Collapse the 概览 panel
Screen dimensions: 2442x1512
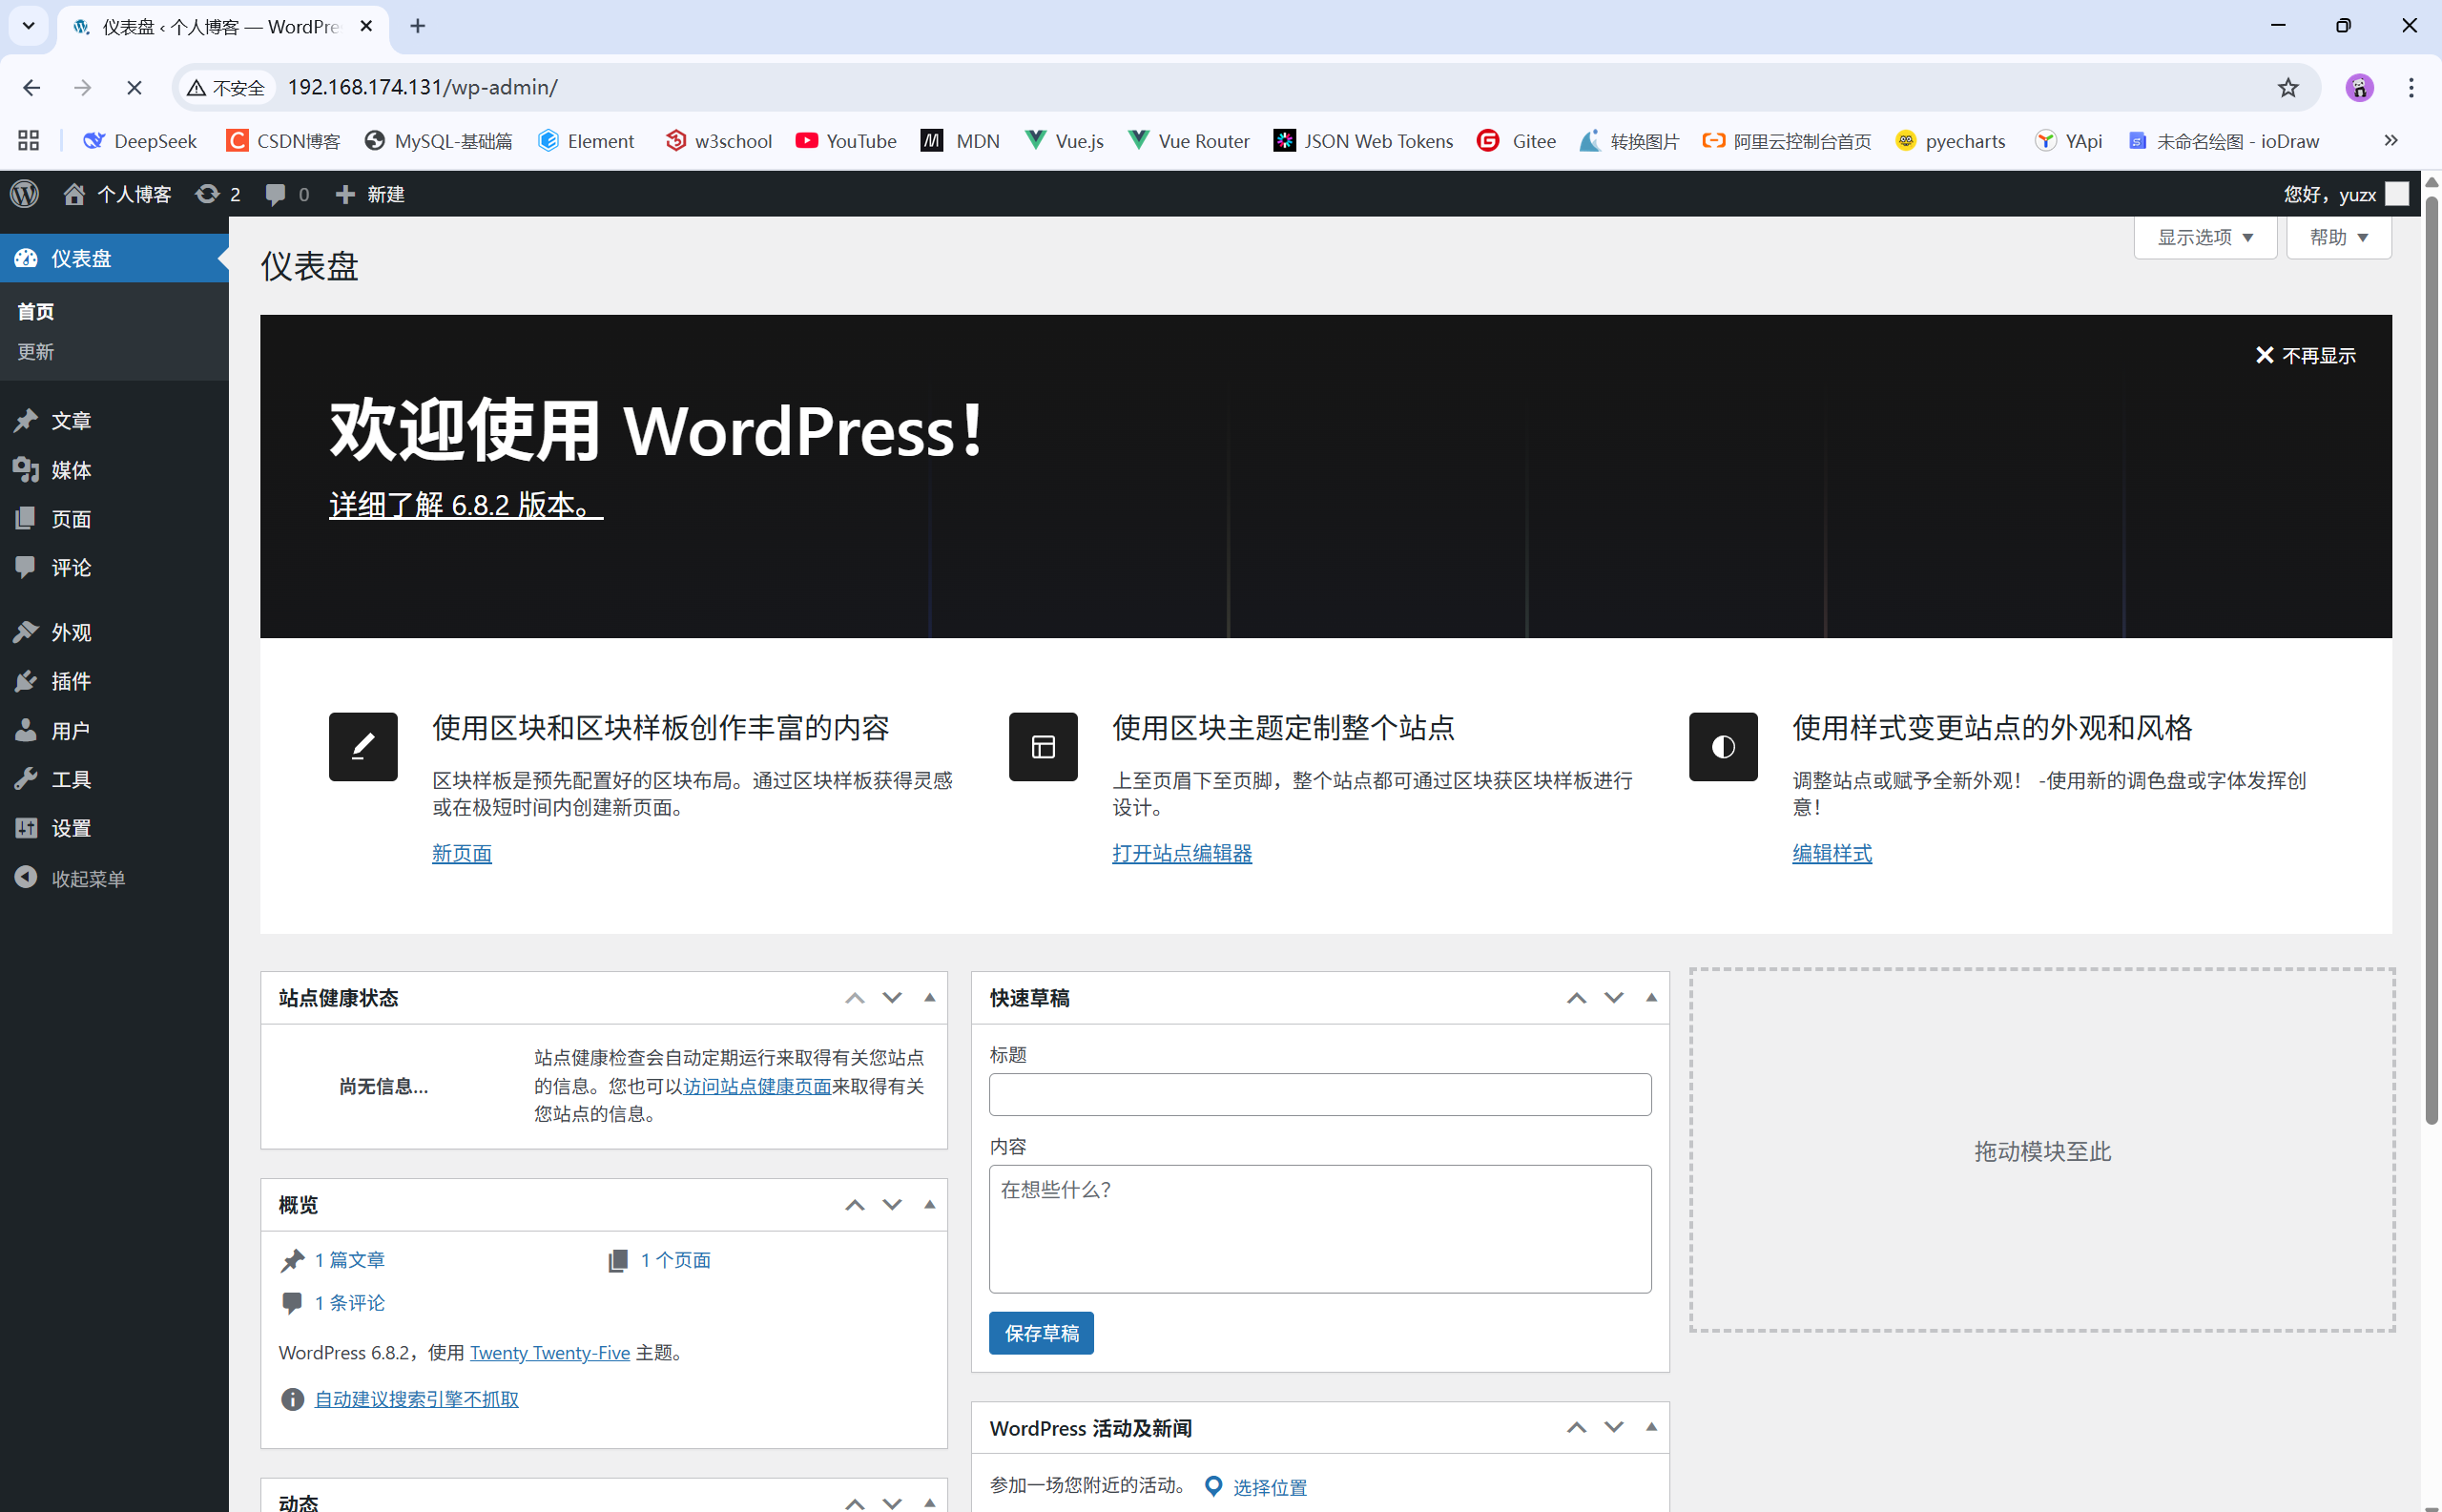[930, 1205]
